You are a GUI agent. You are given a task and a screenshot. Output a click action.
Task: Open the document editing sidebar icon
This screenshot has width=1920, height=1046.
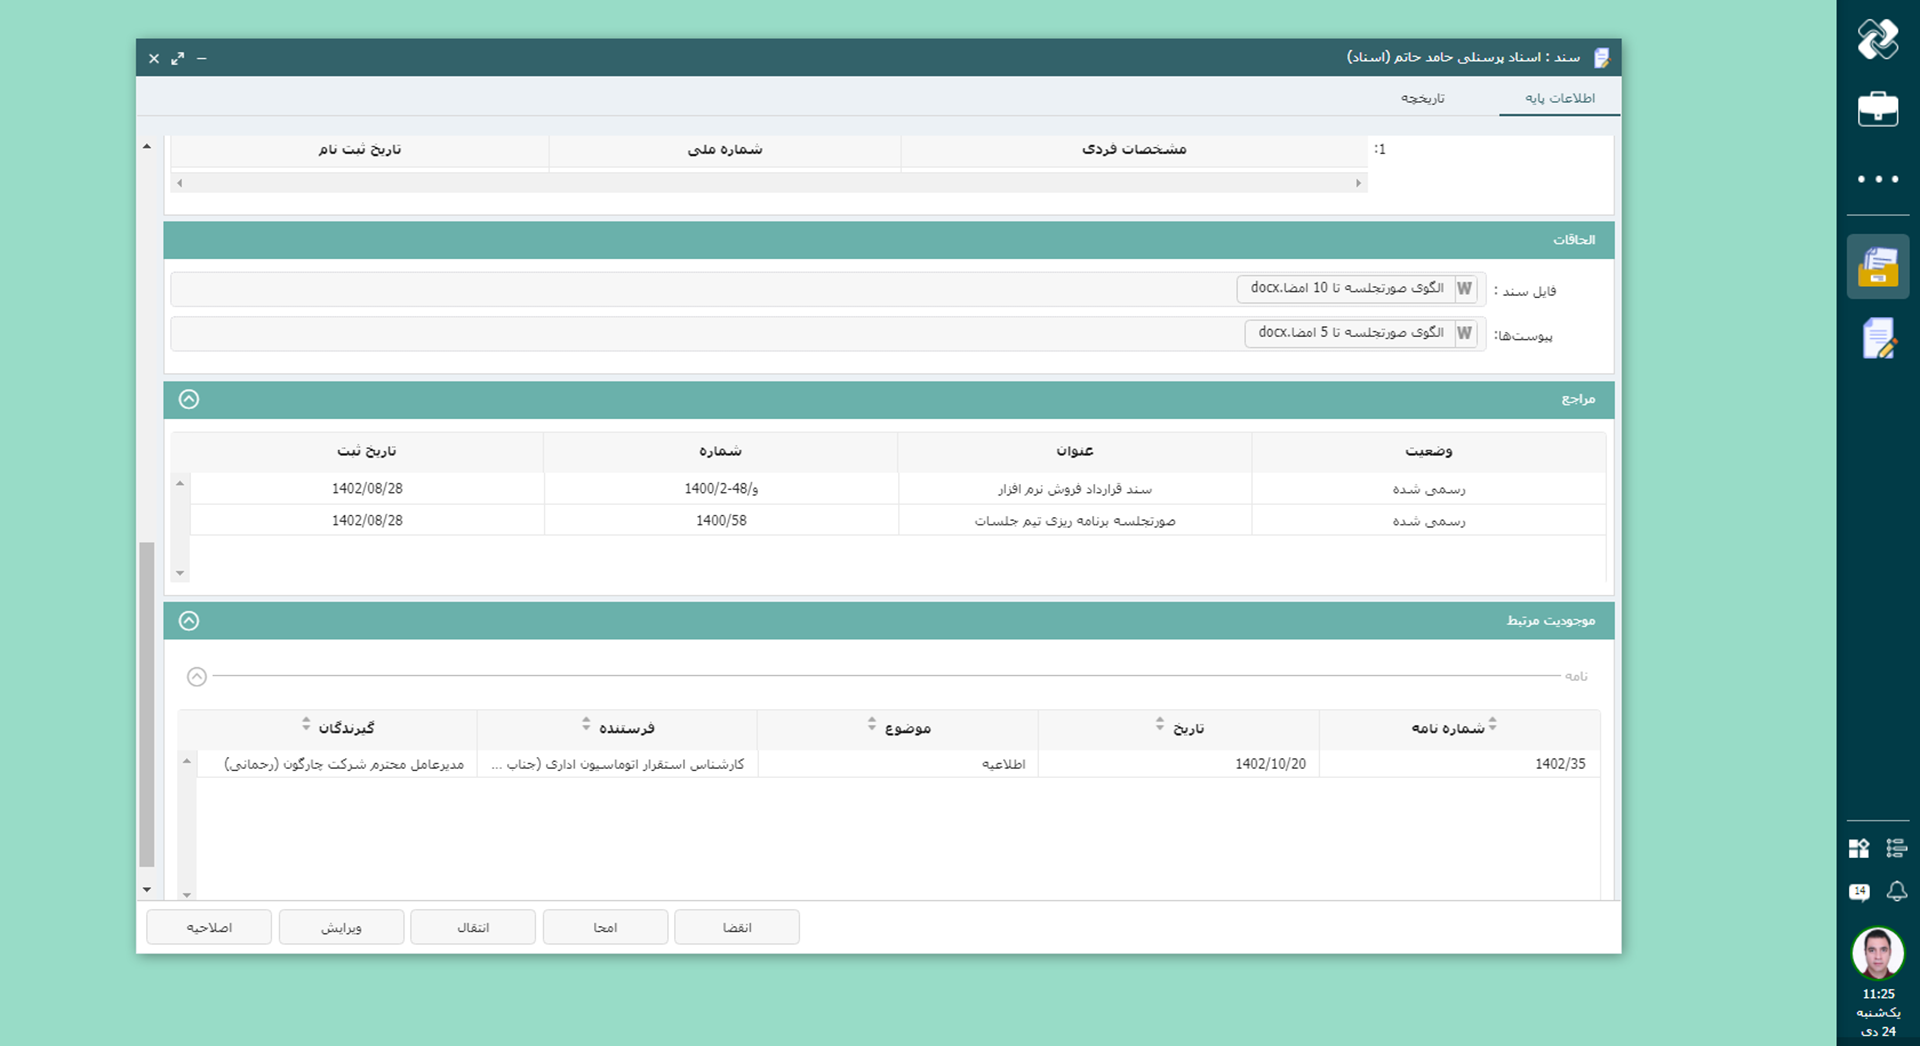click(x=1877, y=339)
